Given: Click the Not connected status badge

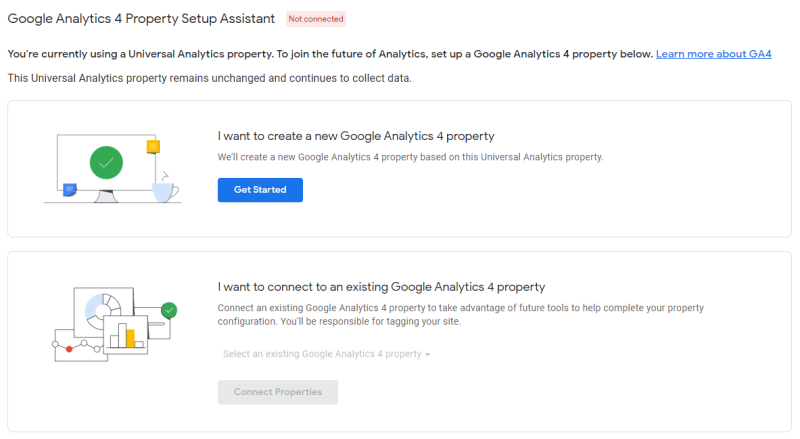Looking at the screenshot, I should (316, 19).
